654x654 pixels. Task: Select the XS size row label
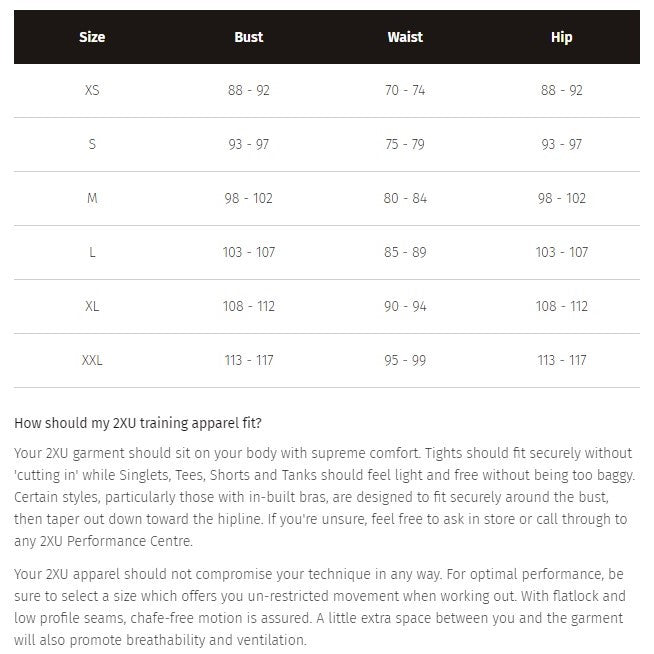(92, 90)
